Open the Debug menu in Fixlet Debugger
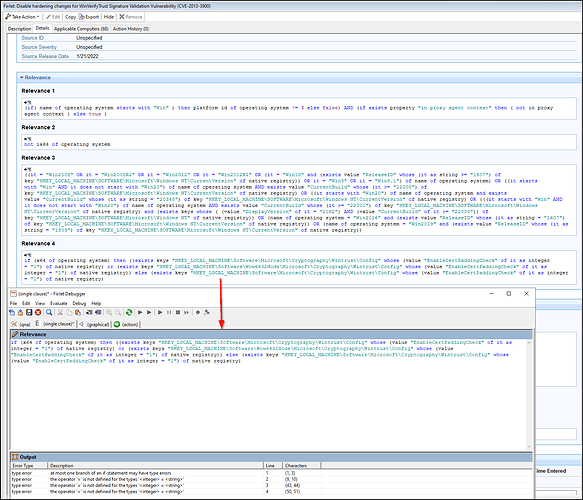 (x=79, y=303)
